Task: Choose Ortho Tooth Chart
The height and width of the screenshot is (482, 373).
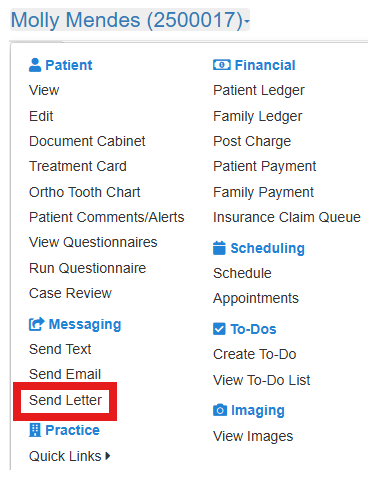Action: pos(85,192)
